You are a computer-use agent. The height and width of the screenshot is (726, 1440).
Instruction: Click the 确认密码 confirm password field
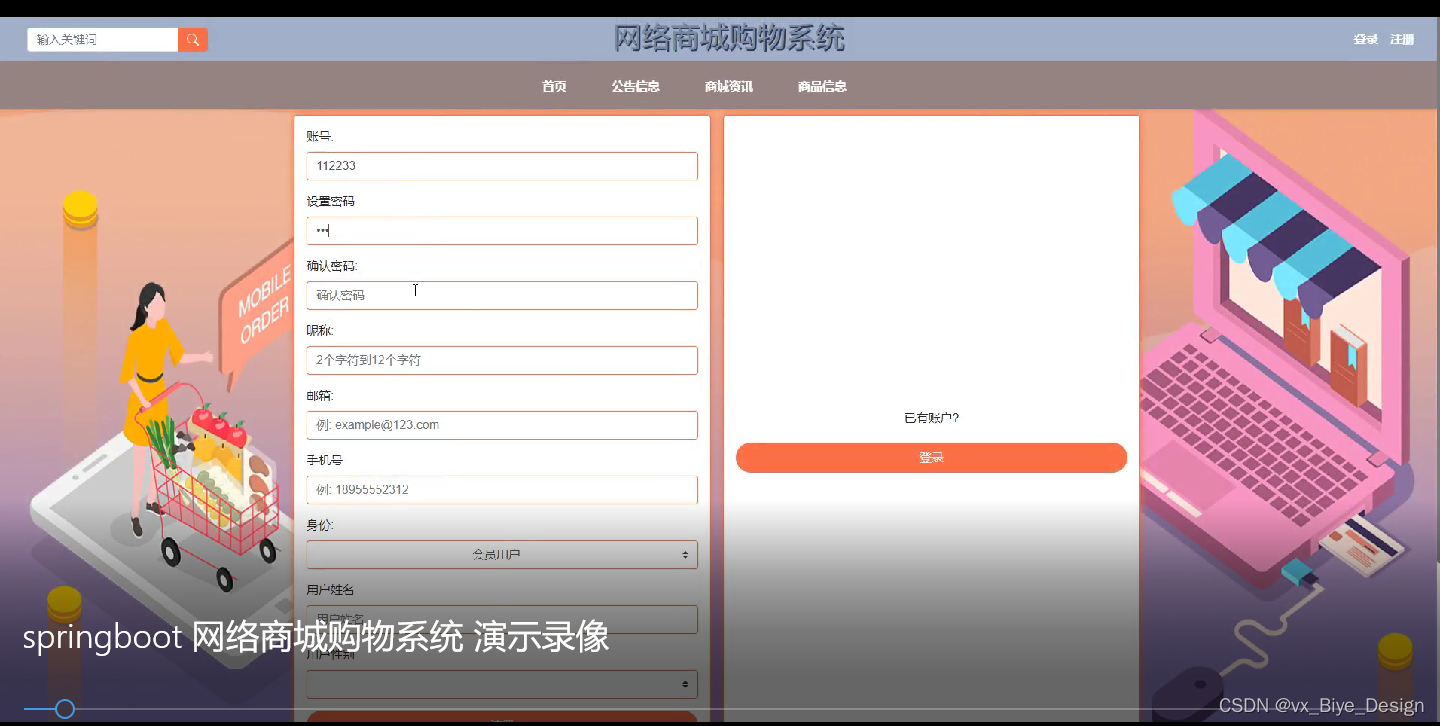(502, 295)
